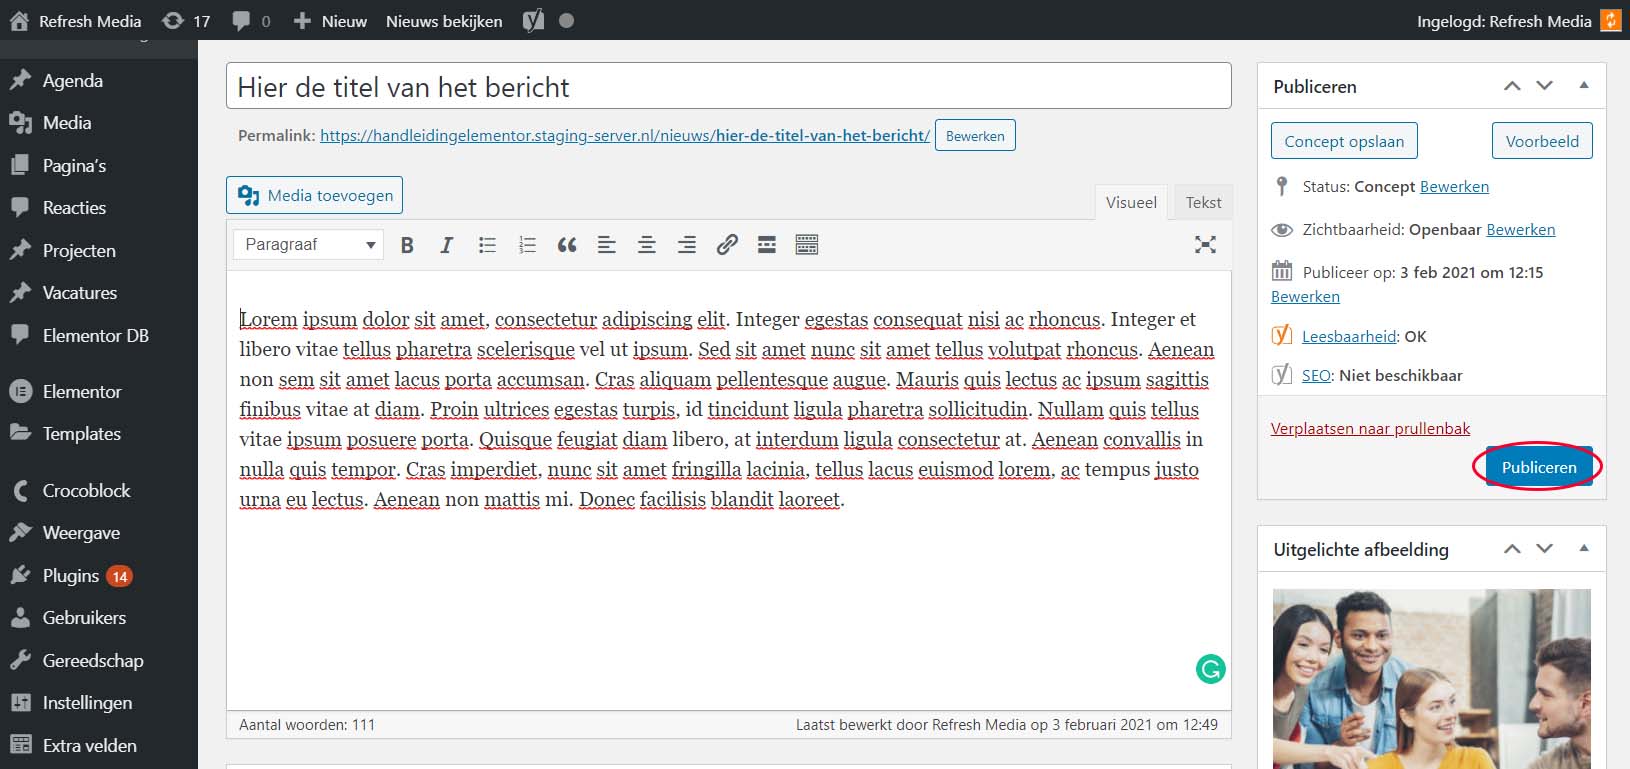The height and width of the screenshot is (769, 1630).
Task: Open the Grammarly icon in the editor
Action: pos(1211,669)
